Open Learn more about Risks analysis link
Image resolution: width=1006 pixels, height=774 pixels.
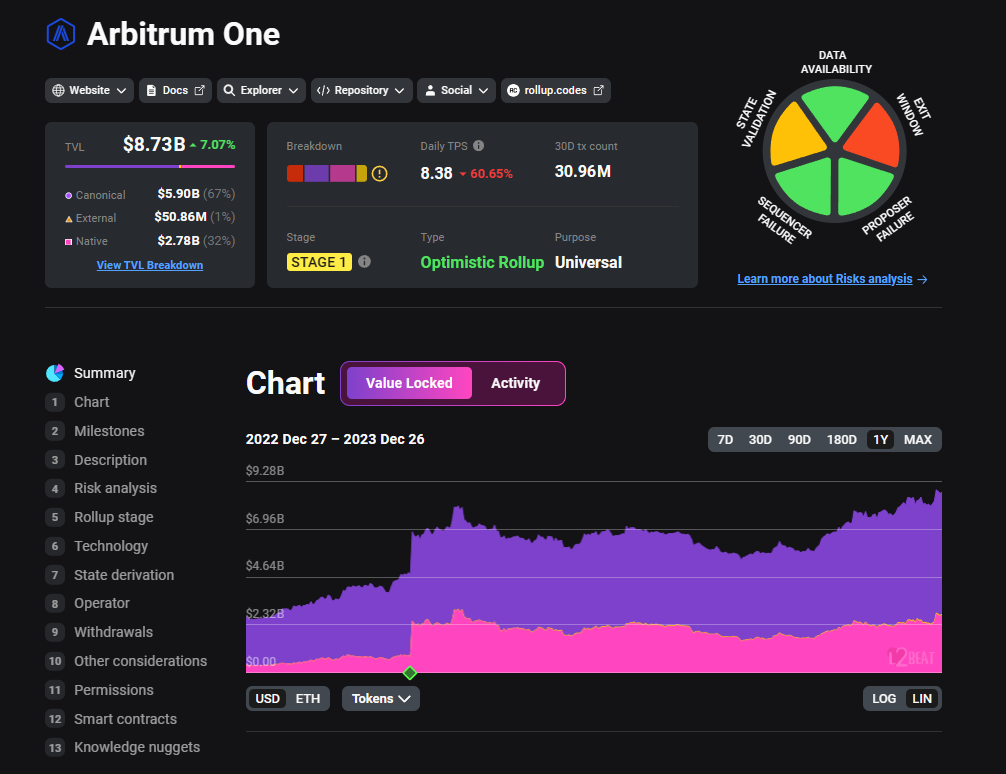point(825,279)
